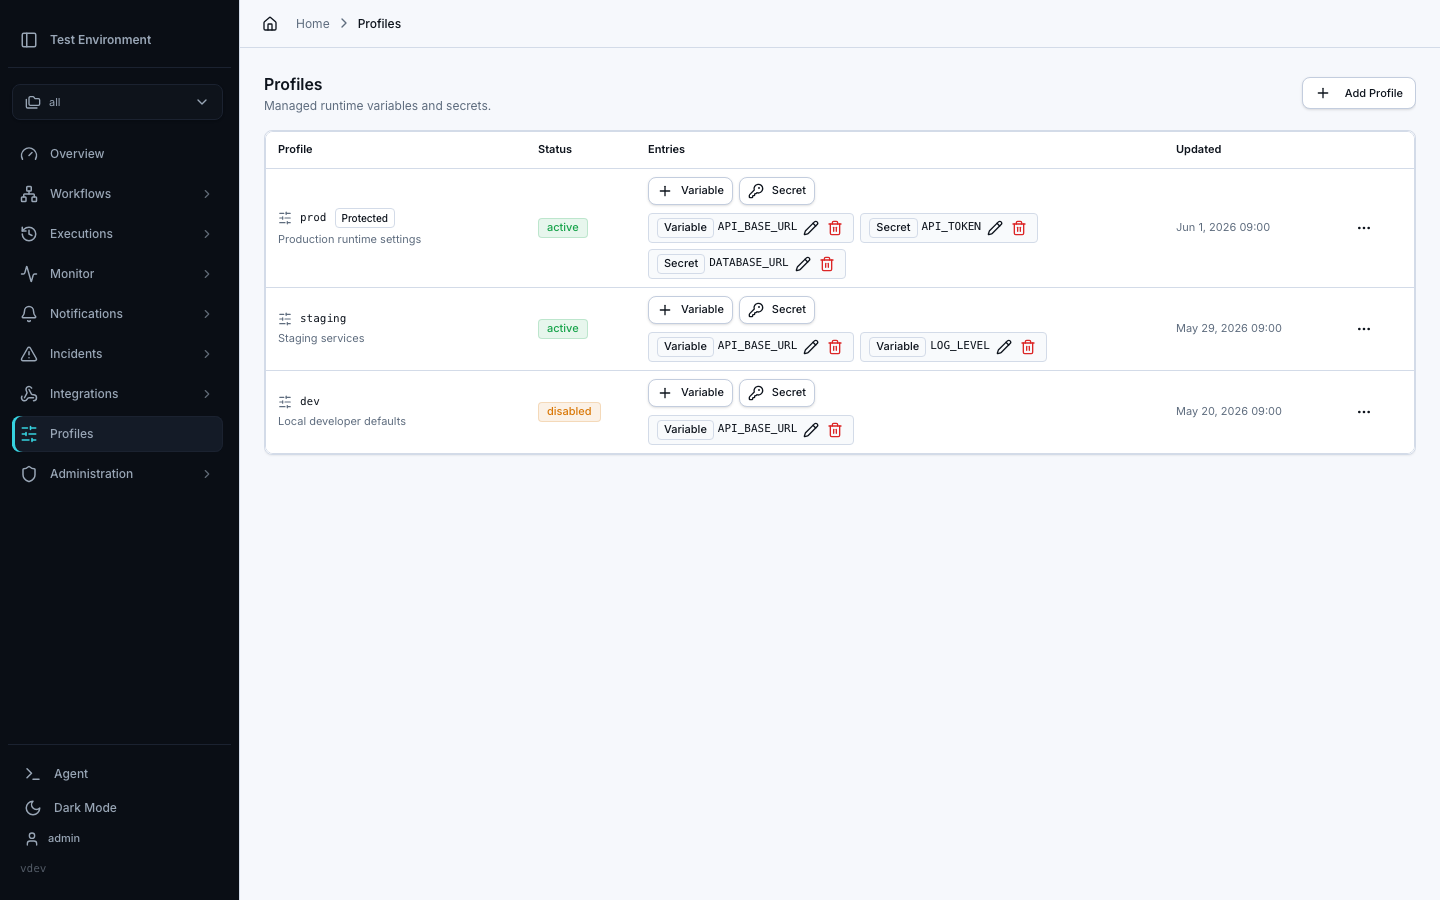Open the 'all' workspace dropdown
1440x900 pixels.
(x=117, y=102)
